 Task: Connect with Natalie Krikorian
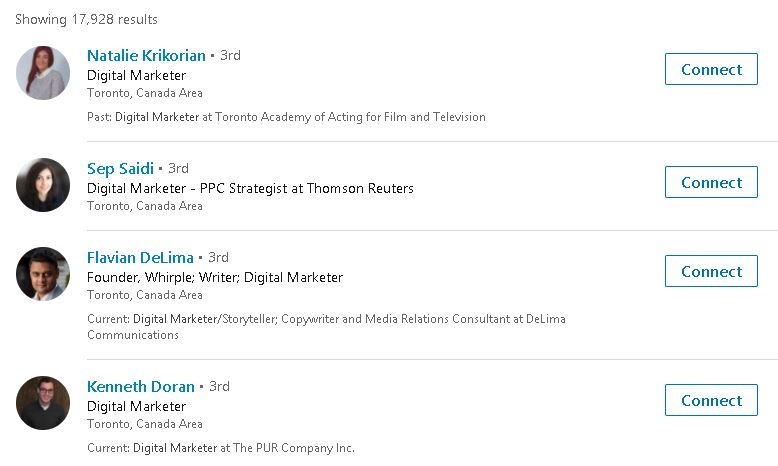click(711, 70)
